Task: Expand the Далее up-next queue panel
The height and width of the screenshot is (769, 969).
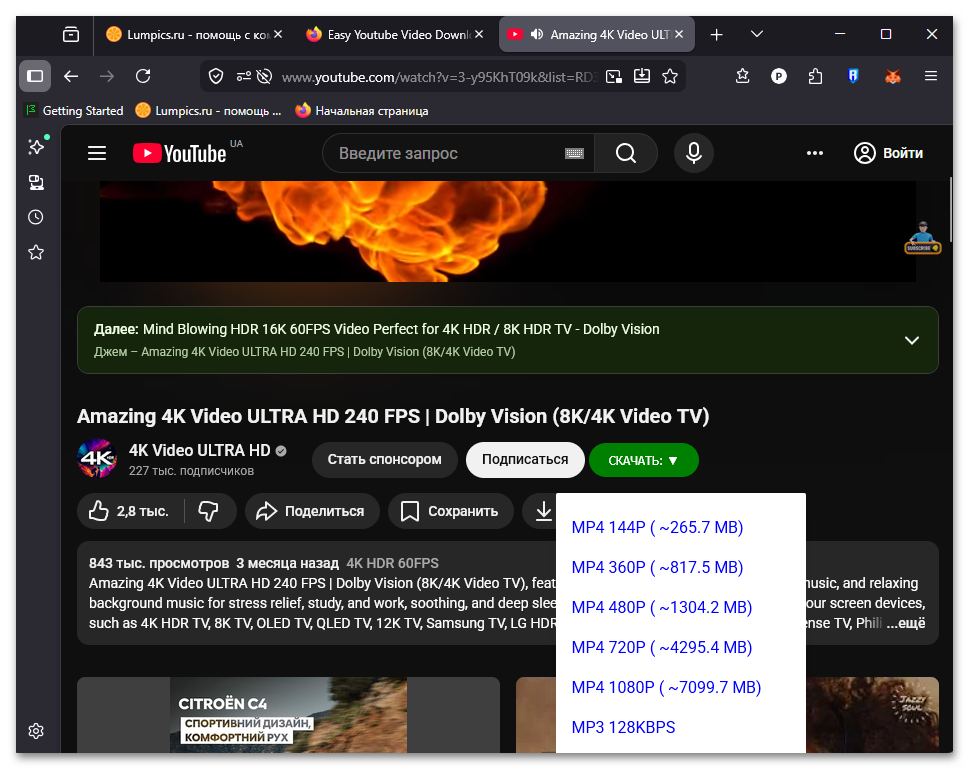Action: pyautogui.click(x=912, y=341)
